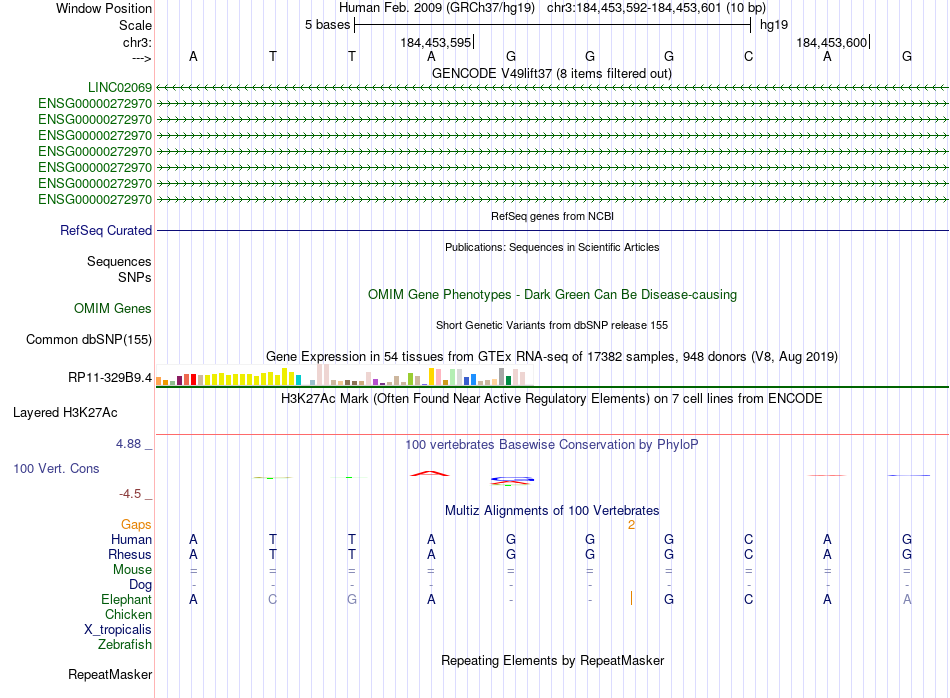The image size is (950, 698).
Task: Click Elephant row's light C base
Action: coord(273,599)
